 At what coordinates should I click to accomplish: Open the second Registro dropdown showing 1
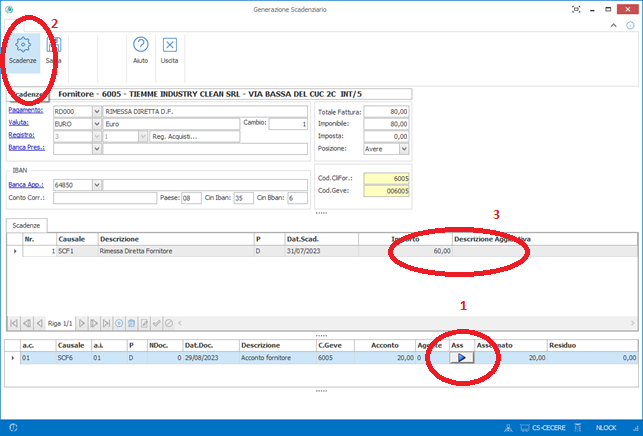click(x=143, y=136)
